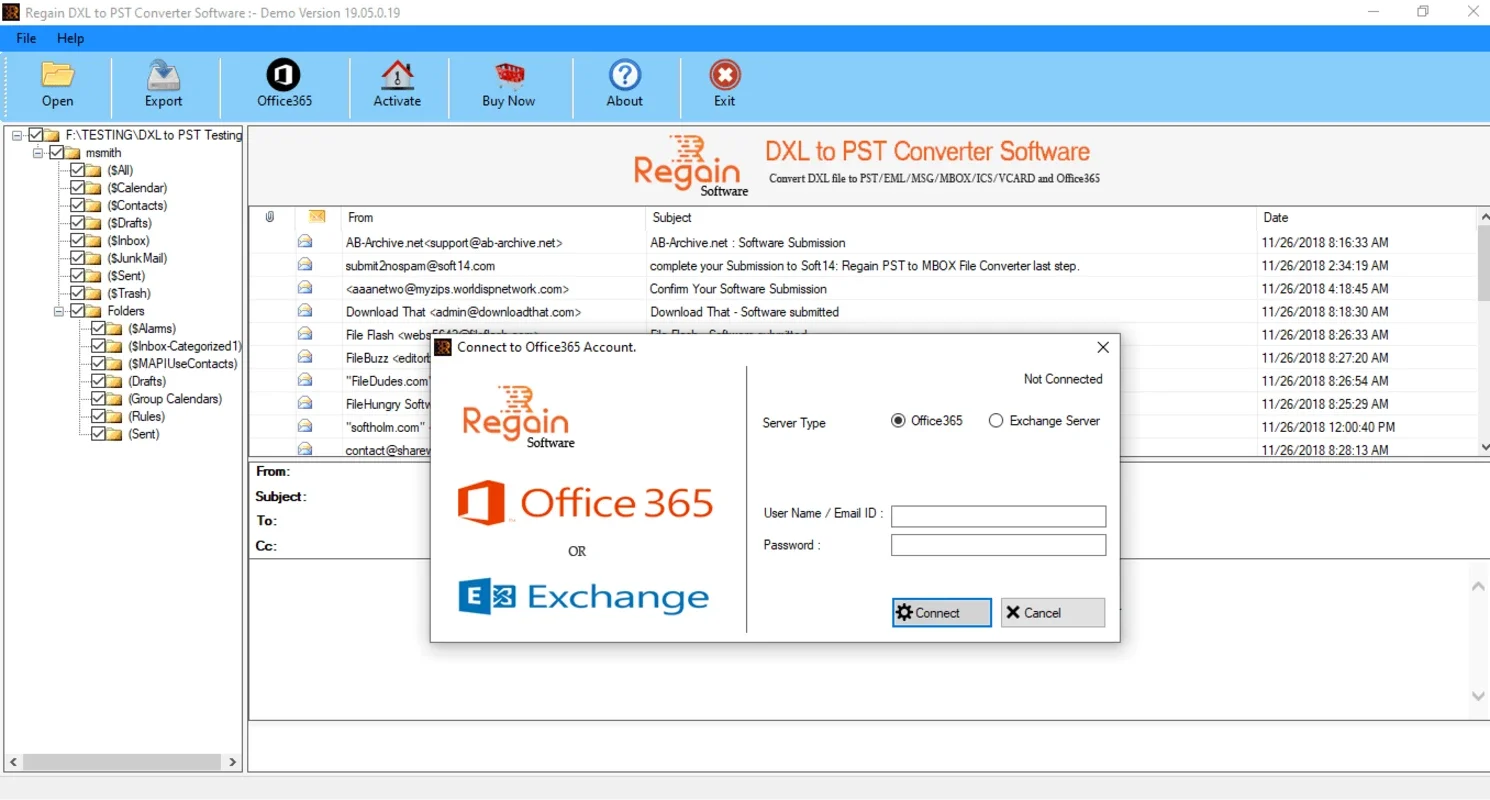The image size is (1490, 800).
Task: Click the Cancel button in dialog
Action: click(1053, 613)
